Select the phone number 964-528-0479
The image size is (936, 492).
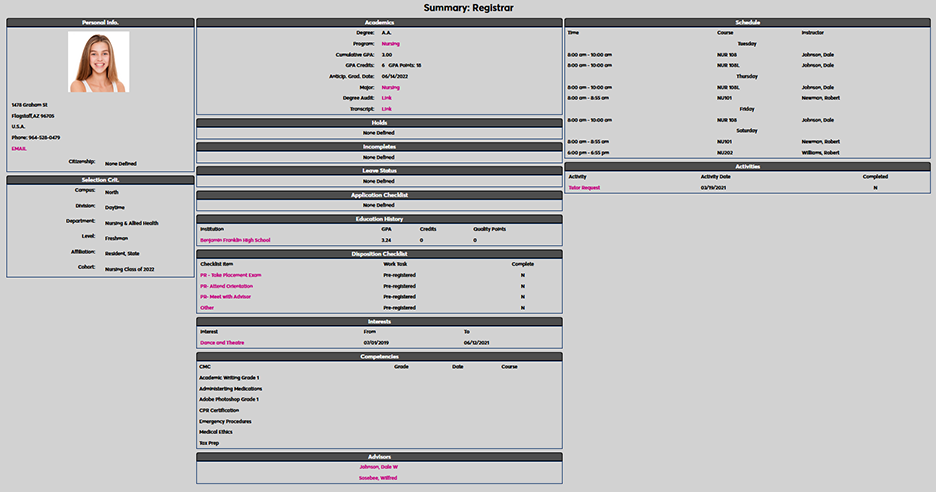click(x=44, y=137)
